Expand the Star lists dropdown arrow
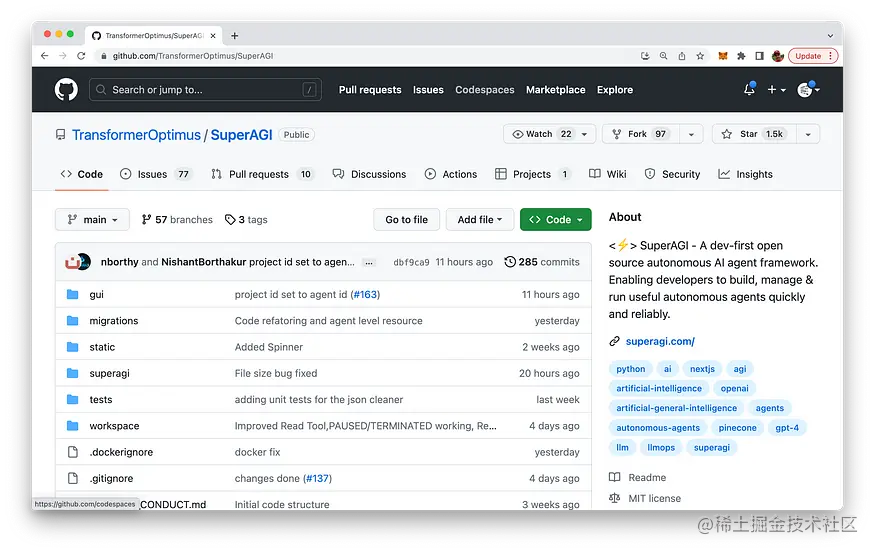875x552 pixels. (x=807, y=134)
